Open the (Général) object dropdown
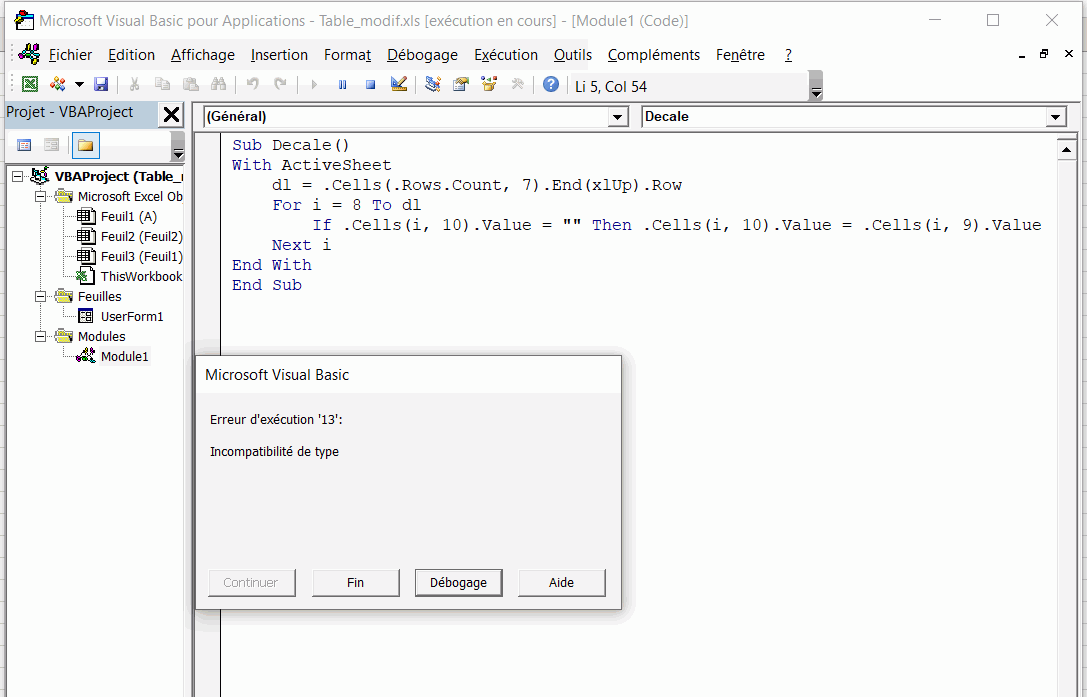 617,117
